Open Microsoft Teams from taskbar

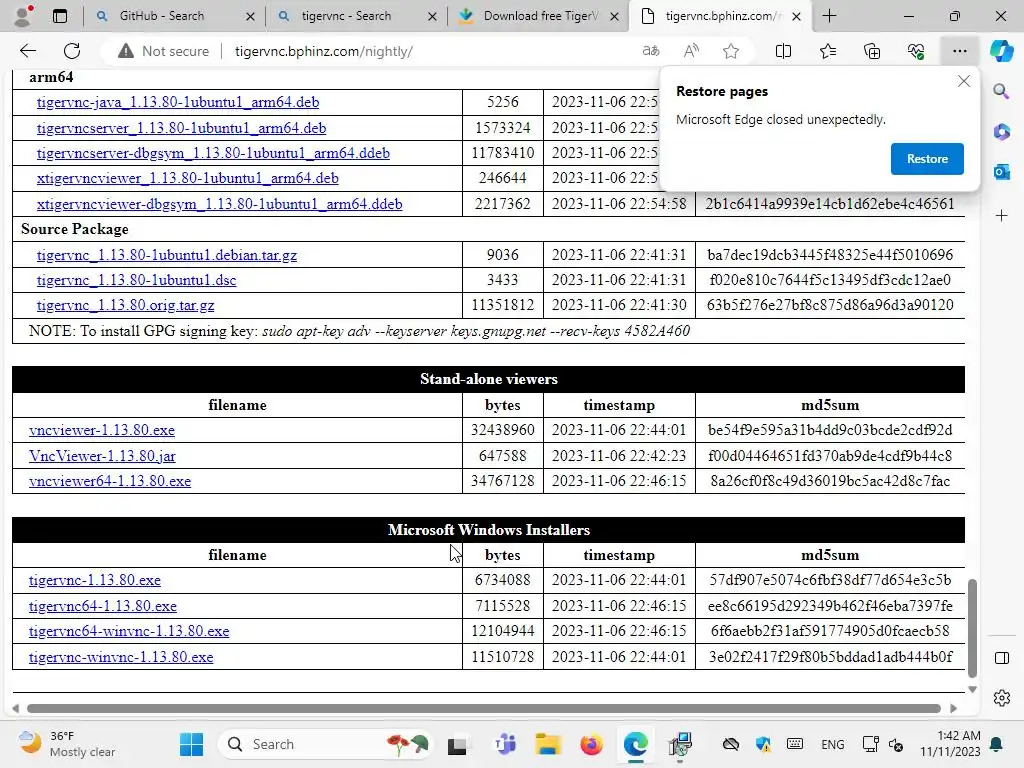coord(504,744)
